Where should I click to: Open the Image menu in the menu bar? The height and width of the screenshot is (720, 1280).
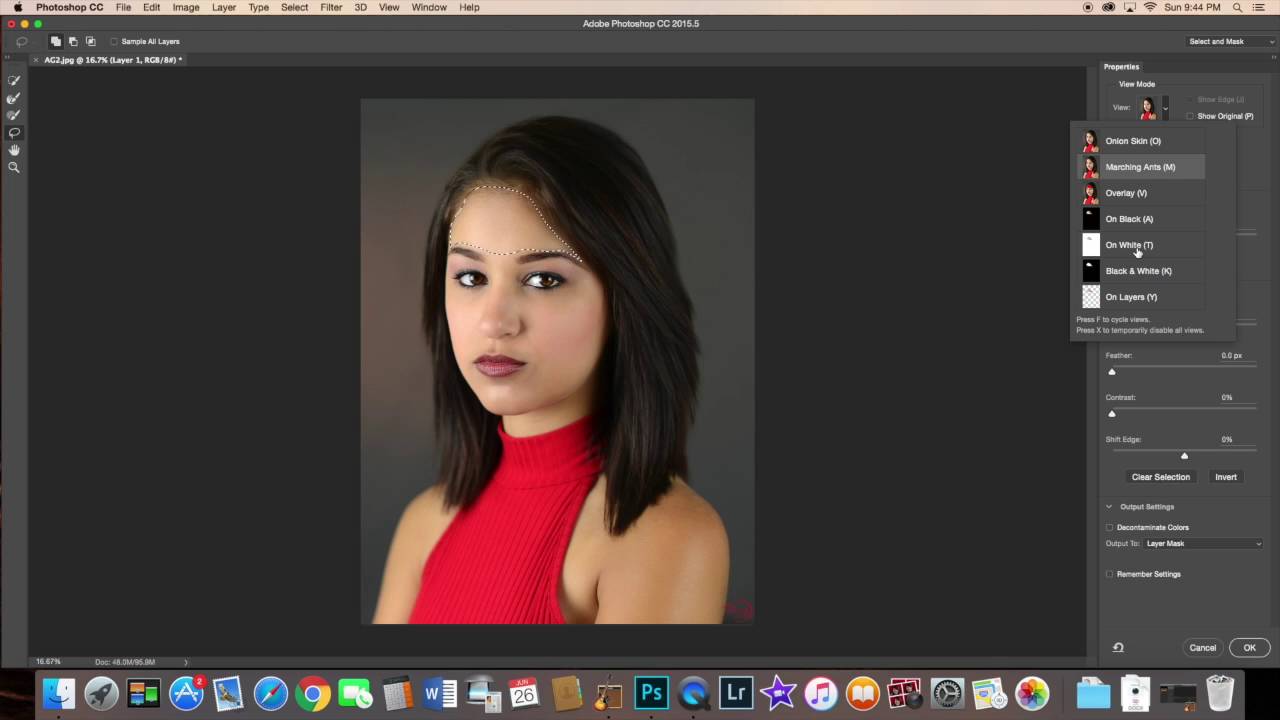click(x=186, y=7)
